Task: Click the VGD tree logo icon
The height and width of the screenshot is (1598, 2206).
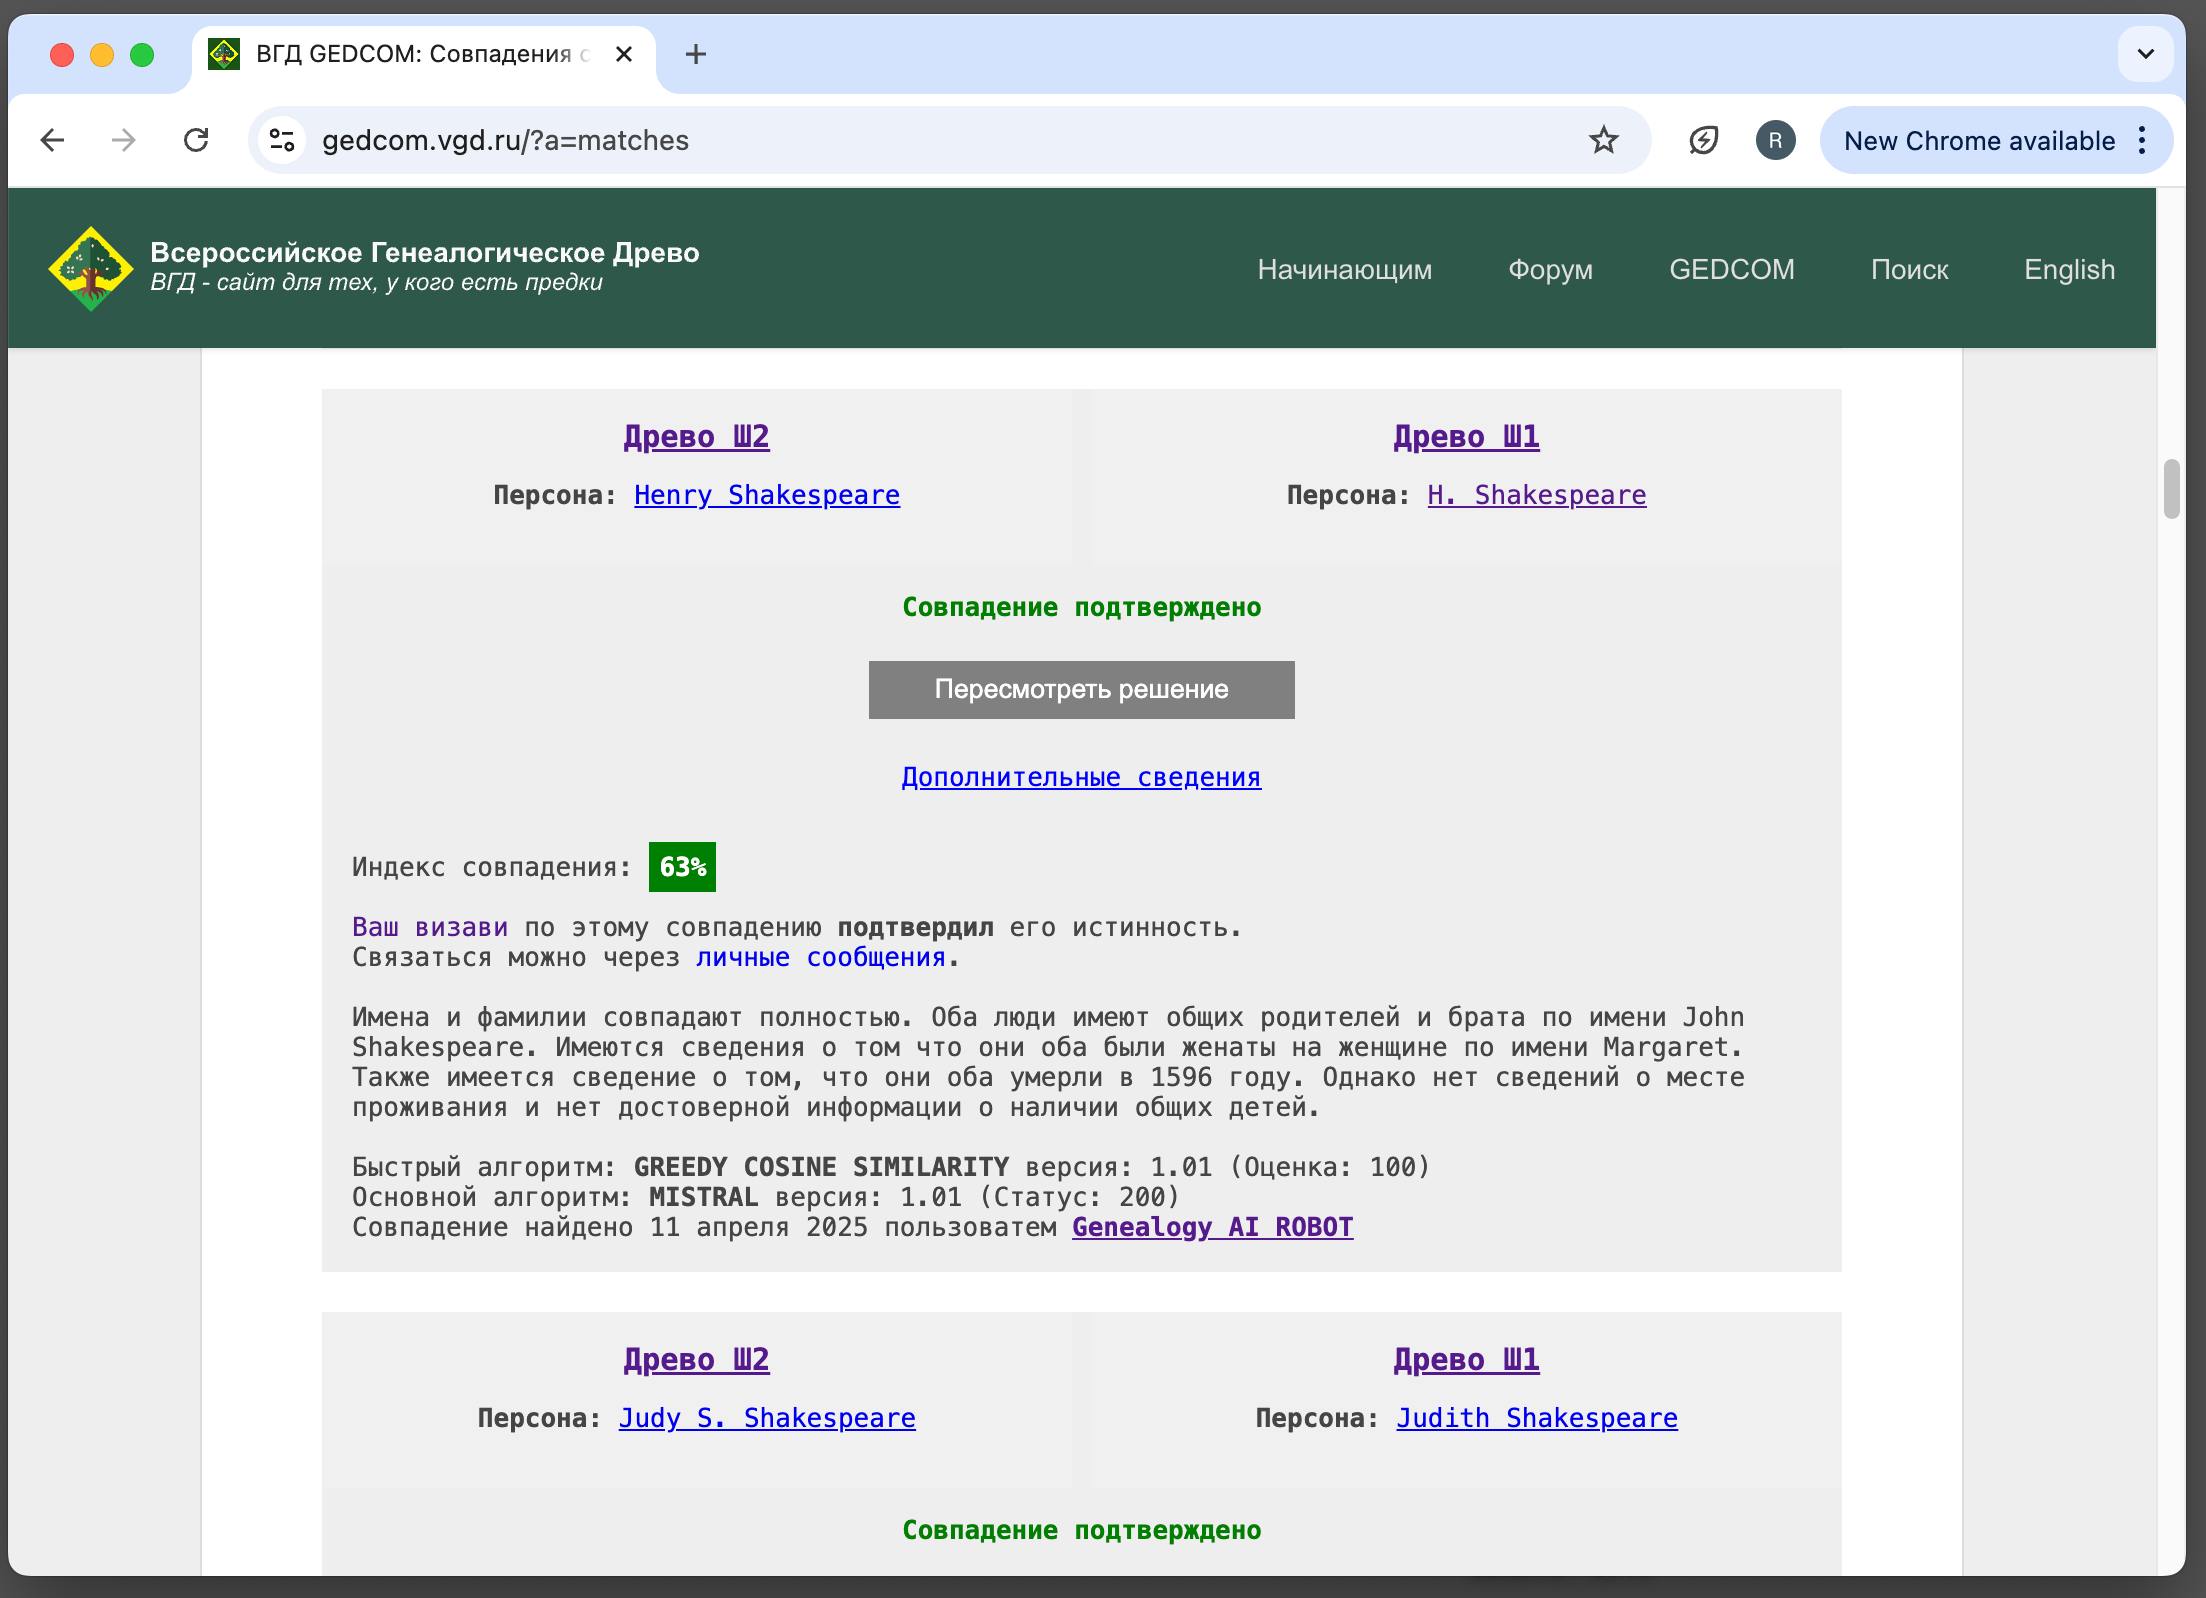Action: tap(90, 268)
